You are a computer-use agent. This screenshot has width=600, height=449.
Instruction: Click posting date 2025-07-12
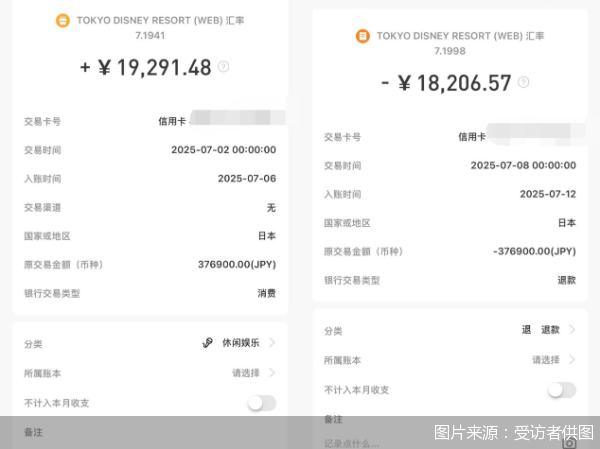pos(548,194)
